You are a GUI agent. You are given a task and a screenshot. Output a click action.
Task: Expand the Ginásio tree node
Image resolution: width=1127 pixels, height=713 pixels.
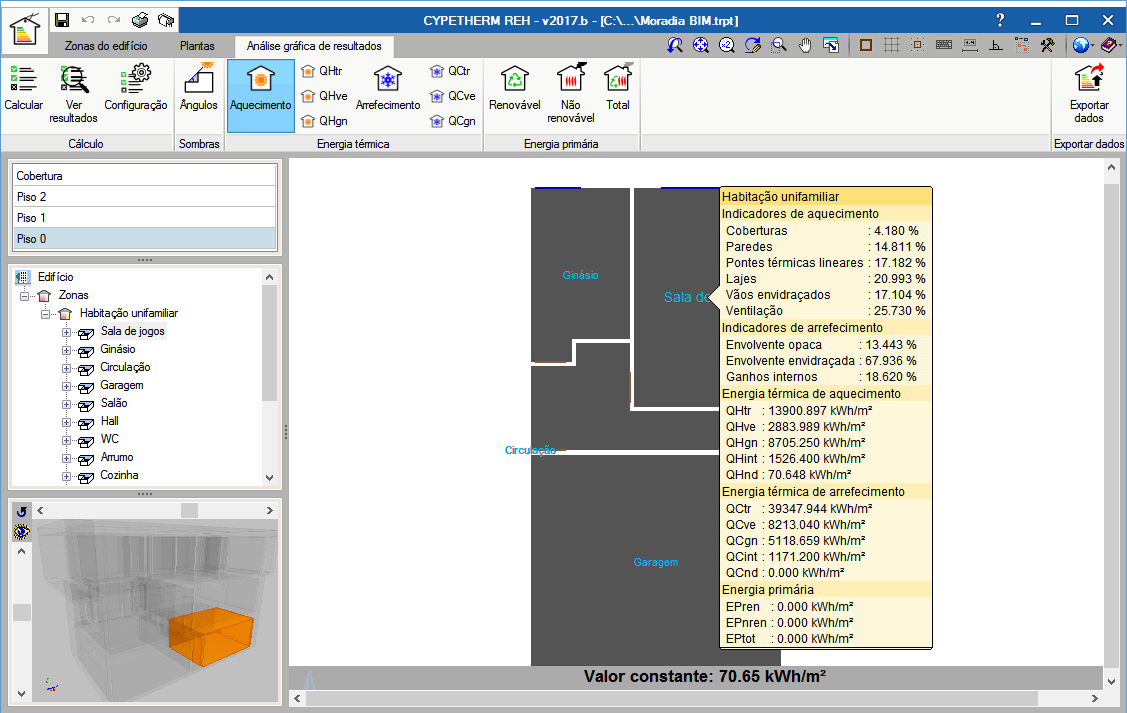pyautogui.click(x=66, y=350)
